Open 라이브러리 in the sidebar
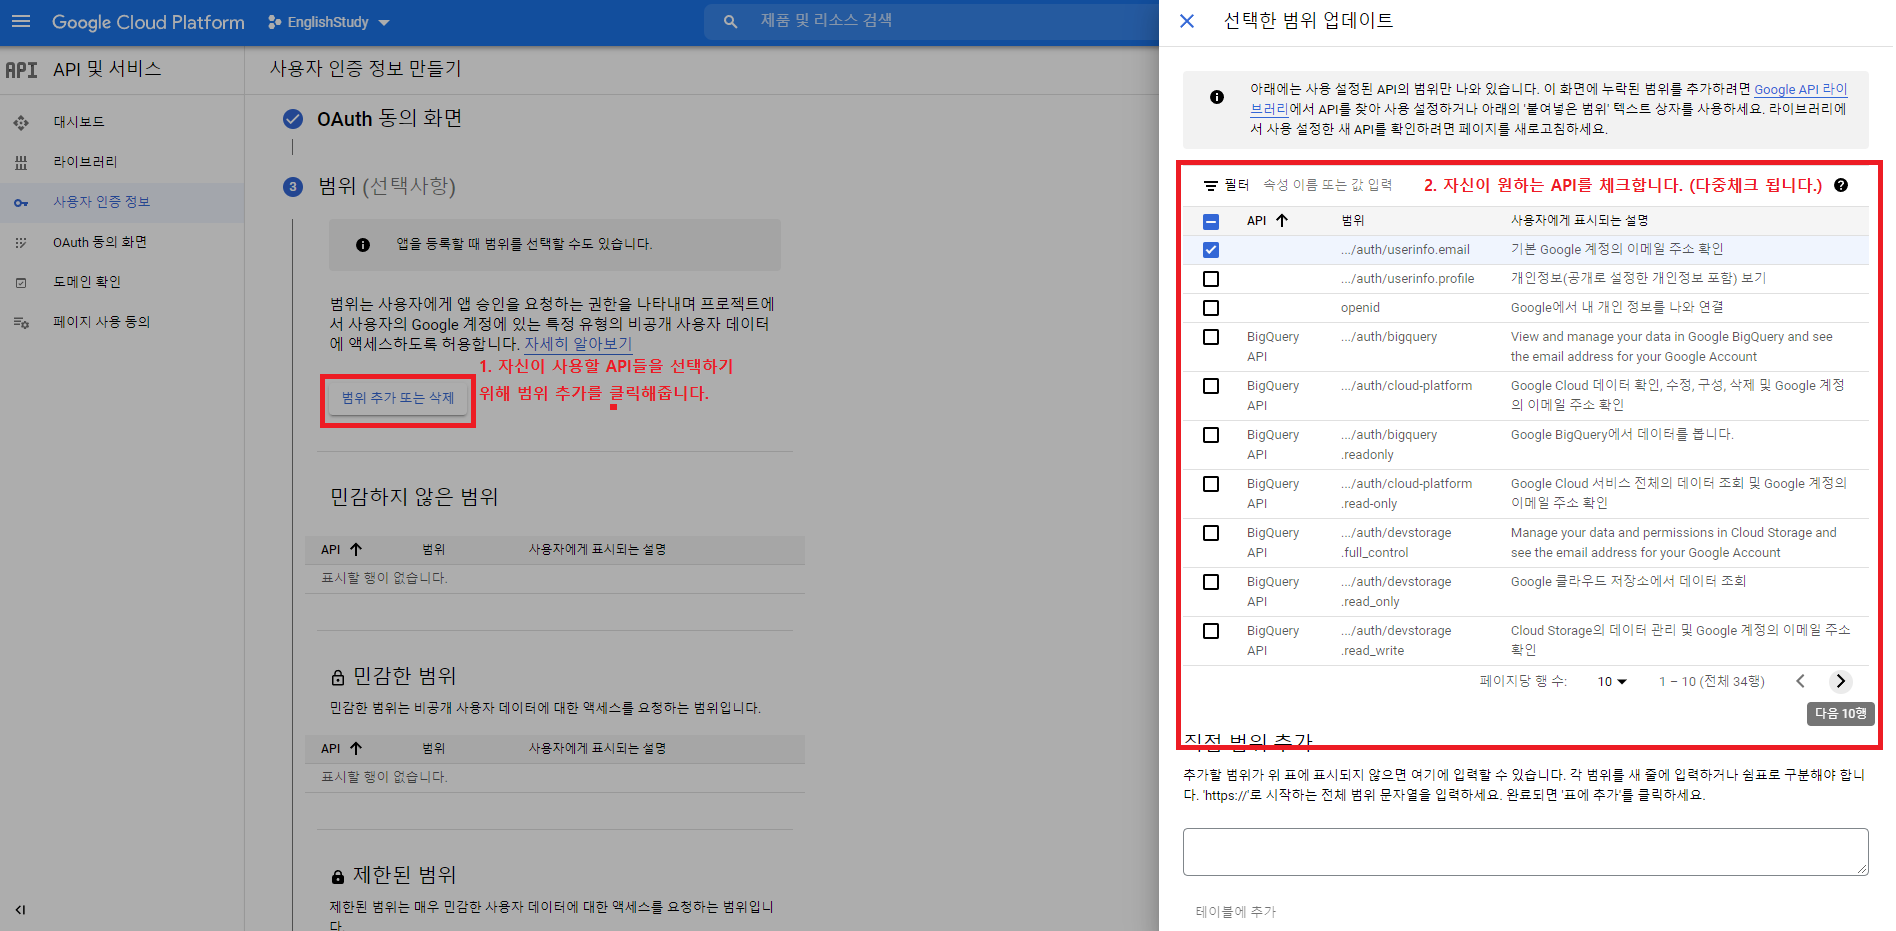The image size is (1896, 931). coord(85,162)
